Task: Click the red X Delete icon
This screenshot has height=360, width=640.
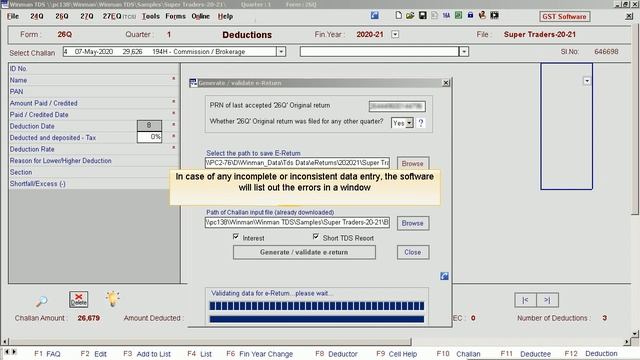Action: (78, 300)
